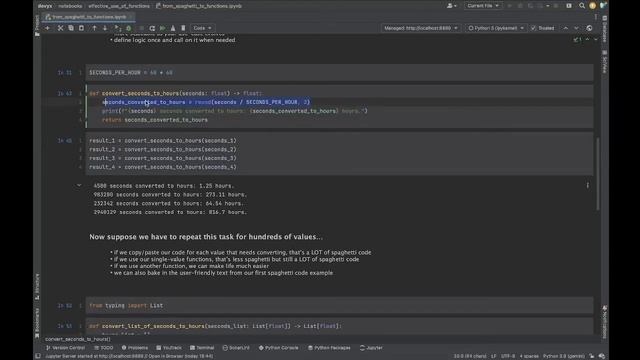Go to next highlighted error chevron
This screenshot has width=640, height=360.
pos(596,40)
